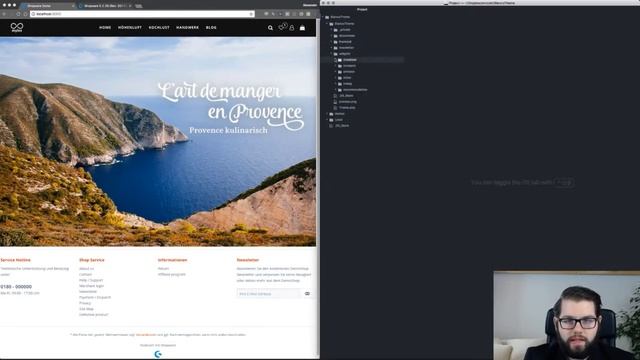The width and height of the screenshot is (640, 360).
Task: Submit newsletter with the envelope icon button
Action: [307, 294]
